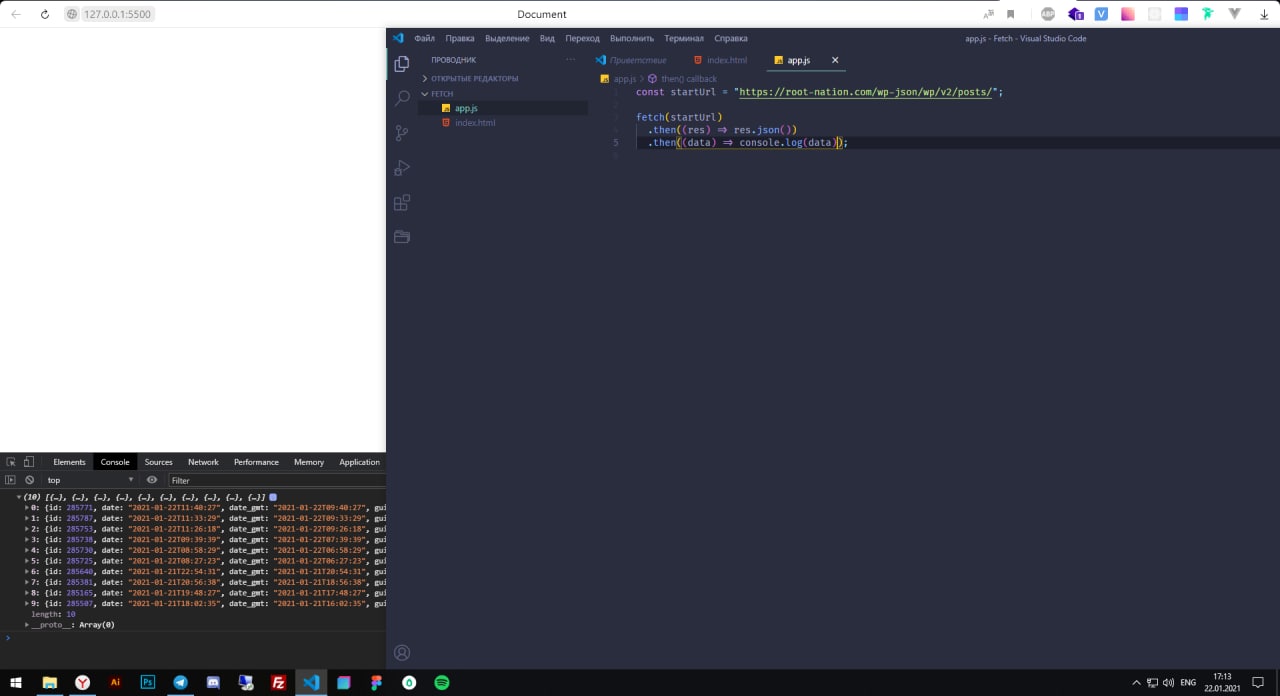Select the inspect element tool in DevTools
This screenshot has width=1280, height=696.
pyautogui.click(x=11, y=462)
